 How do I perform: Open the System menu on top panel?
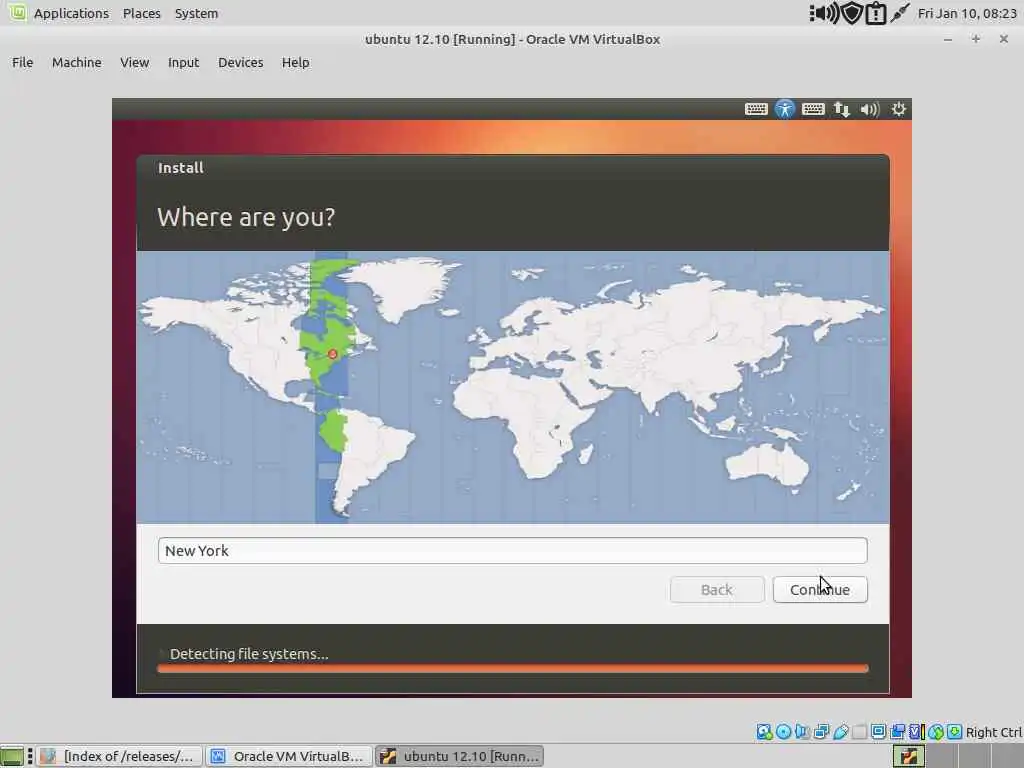(x=197, y=13)
